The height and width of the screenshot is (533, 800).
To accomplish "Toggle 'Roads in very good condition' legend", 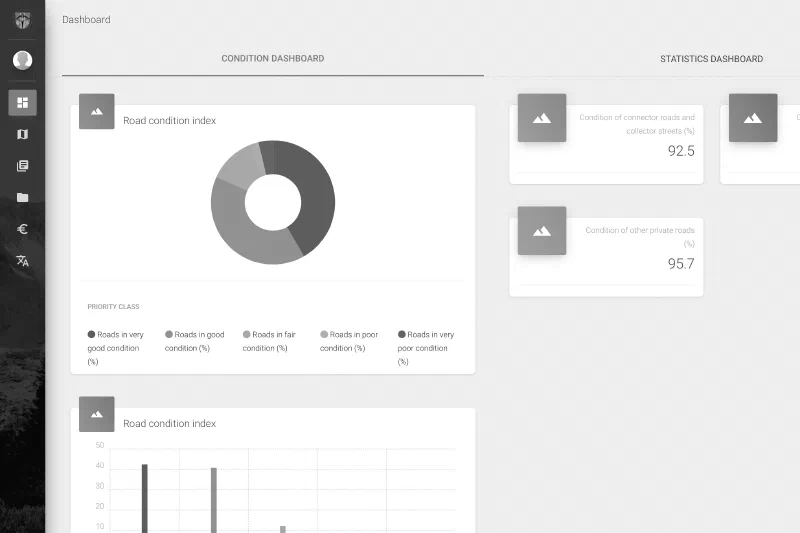I will tap(116, 348).
